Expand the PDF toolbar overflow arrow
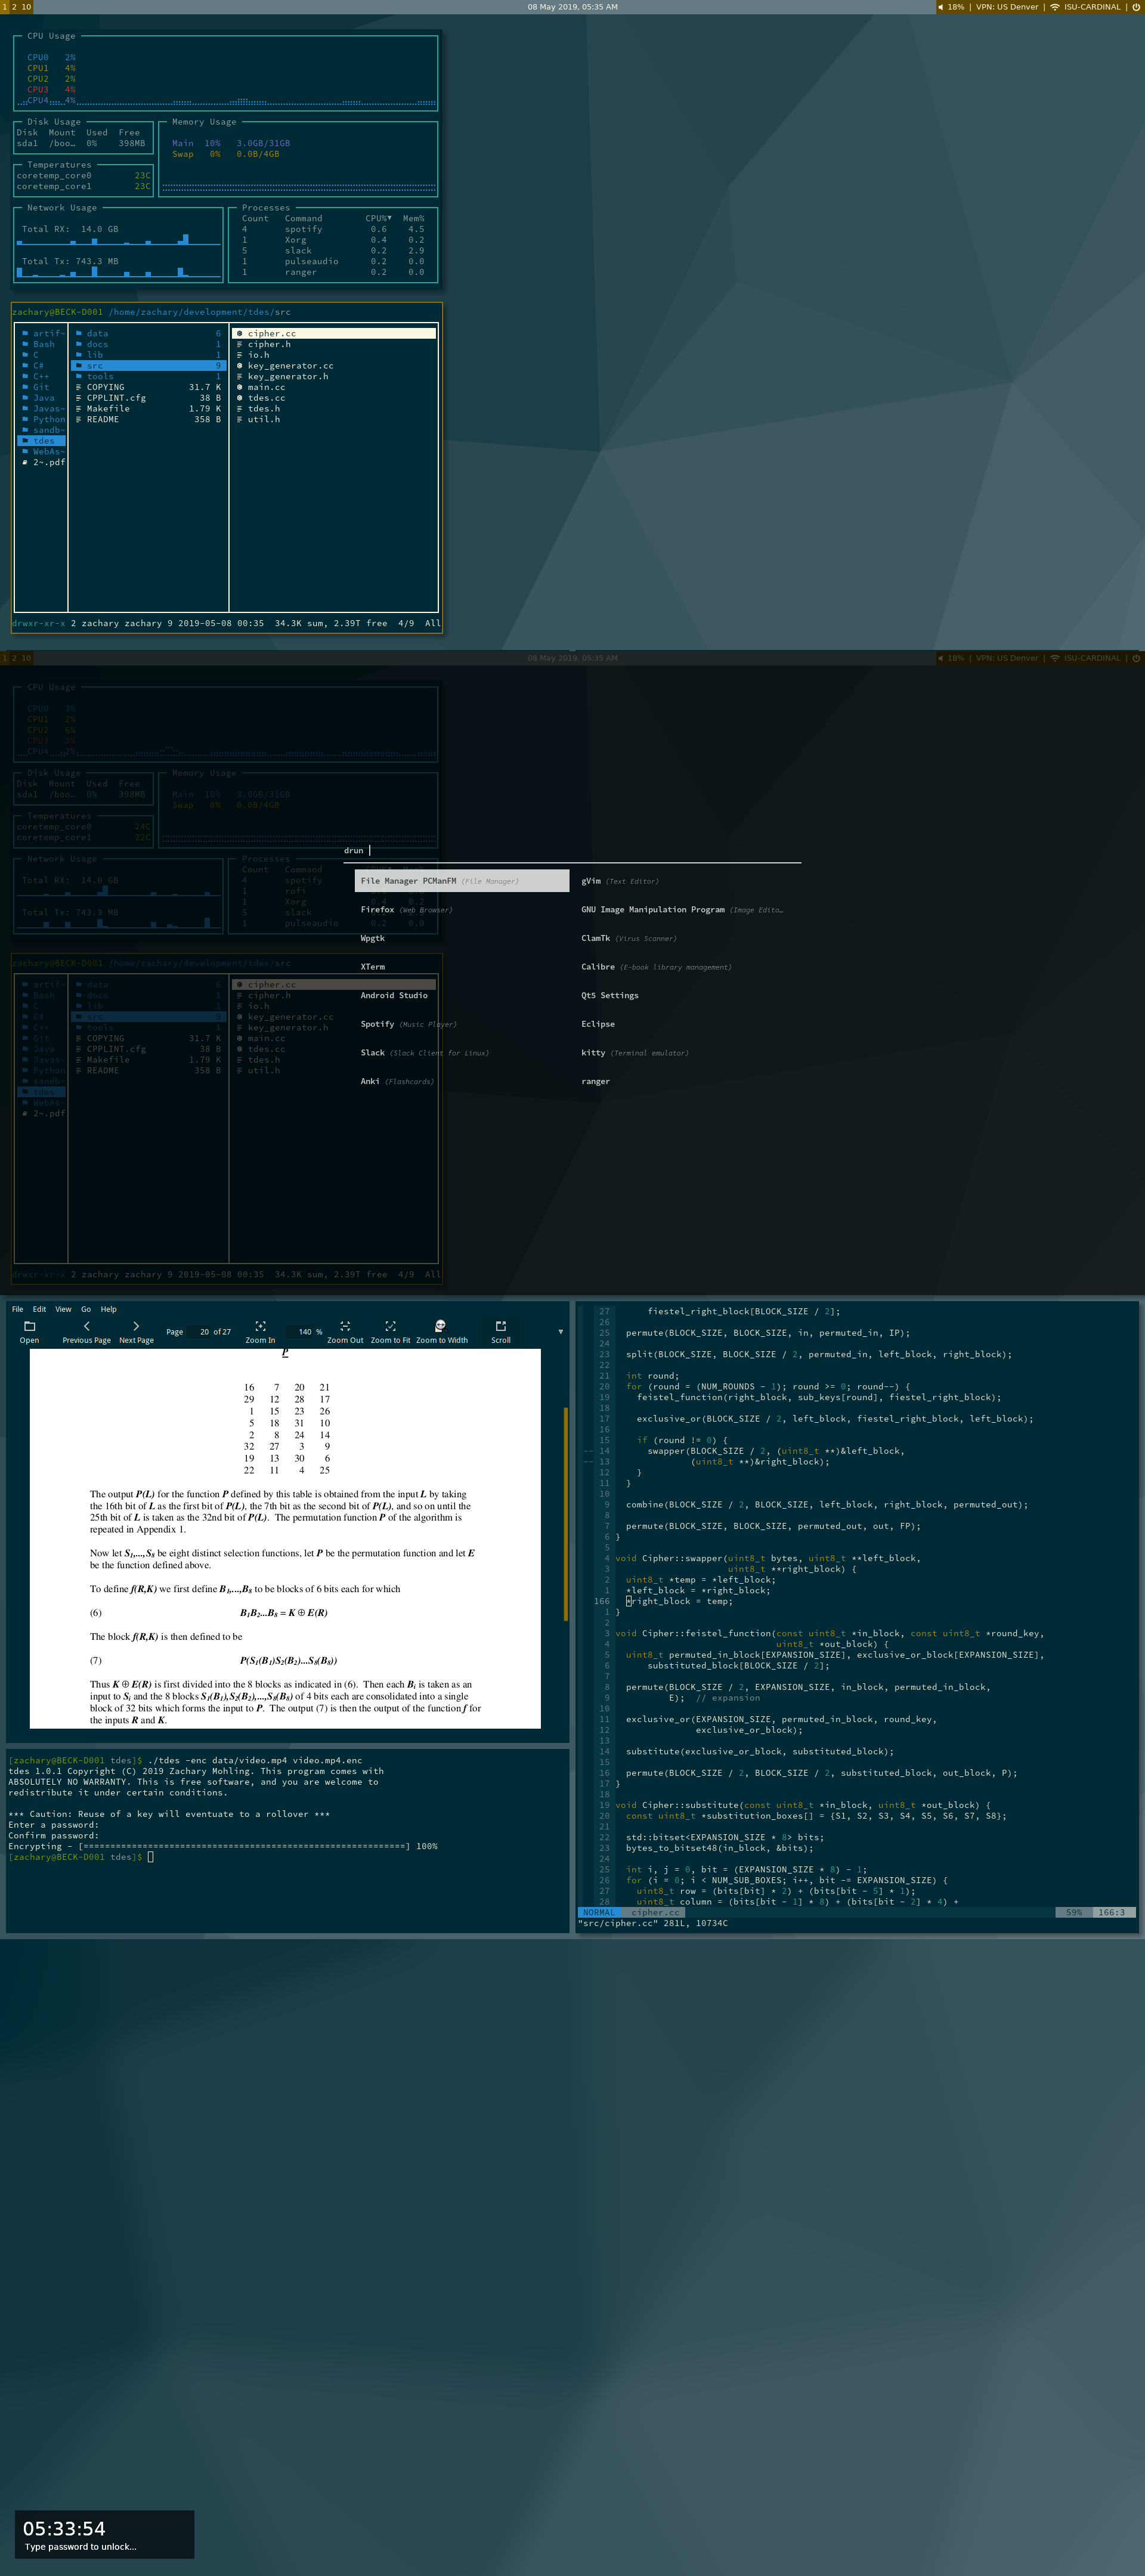This screenshot has height=2576, width=1145. click(x=560, y=1332)
